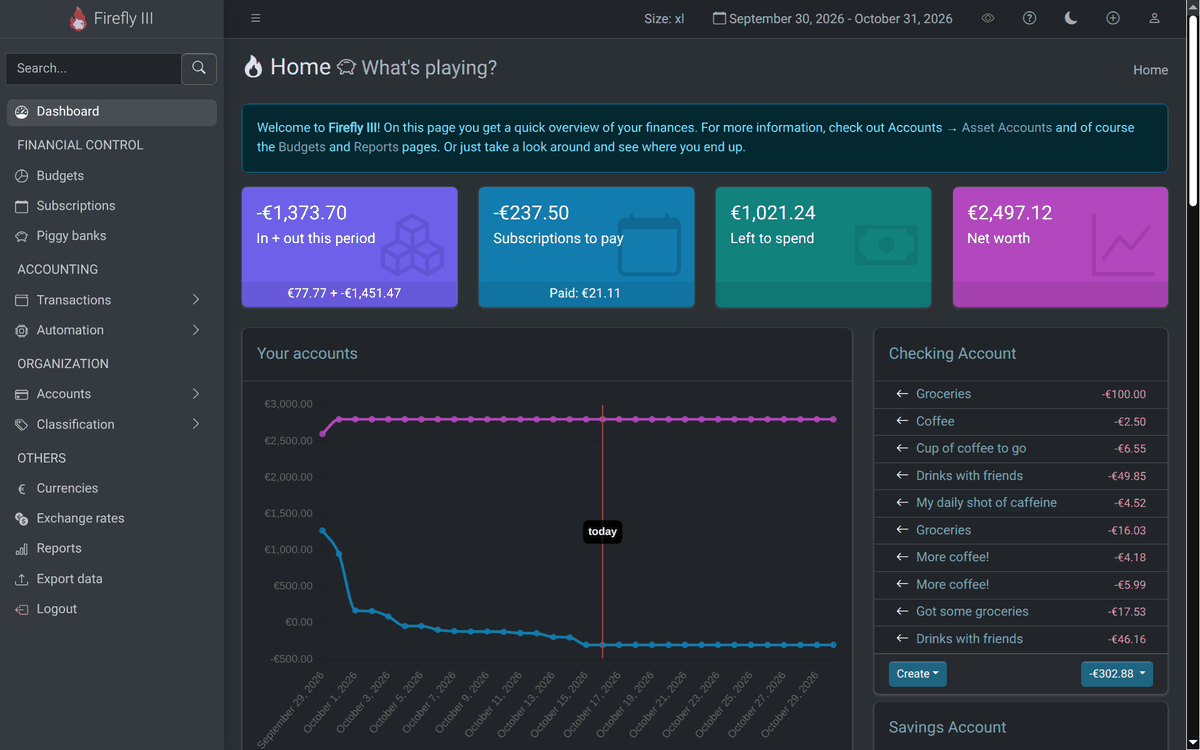
Task: Toggle the sidebar with the hamburger icon
Action: point(256,18)
